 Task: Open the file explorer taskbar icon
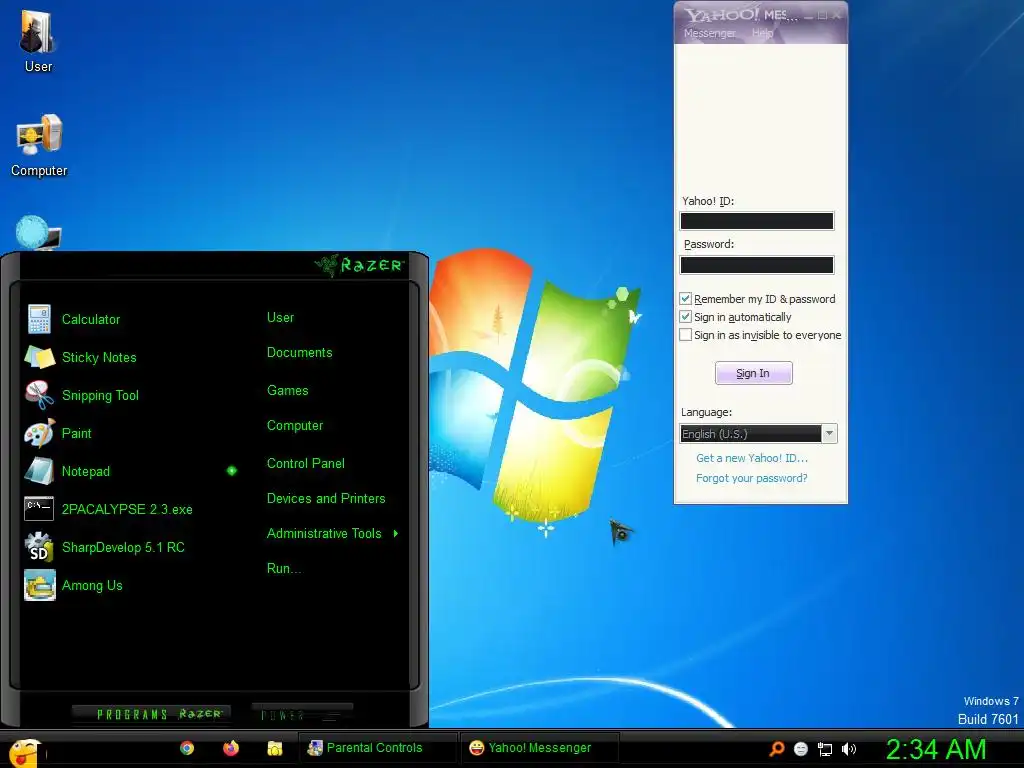[x=275, y=748]
